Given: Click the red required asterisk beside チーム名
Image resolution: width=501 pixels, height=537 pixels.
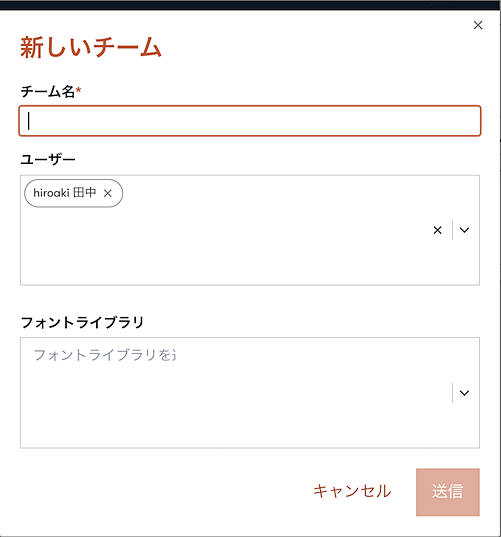Looking at the screenshot, I should (78, 90).
